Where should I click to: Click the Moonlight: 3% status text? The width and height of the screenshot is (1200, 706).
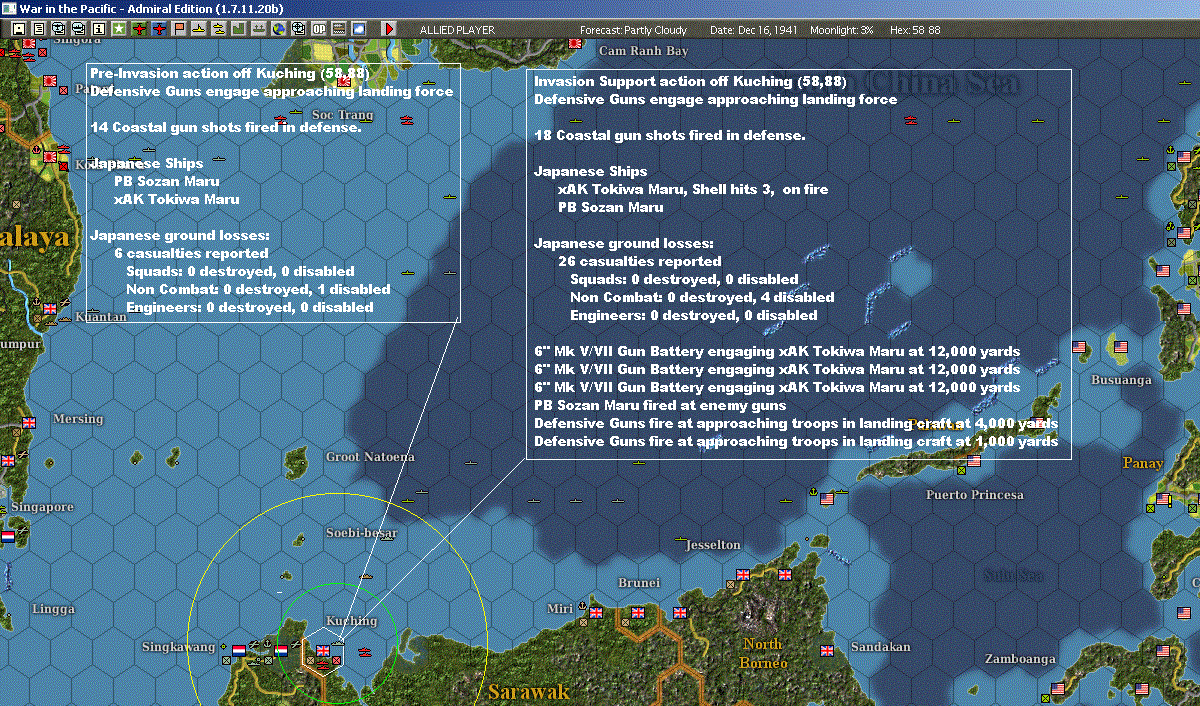pos(841,30)
